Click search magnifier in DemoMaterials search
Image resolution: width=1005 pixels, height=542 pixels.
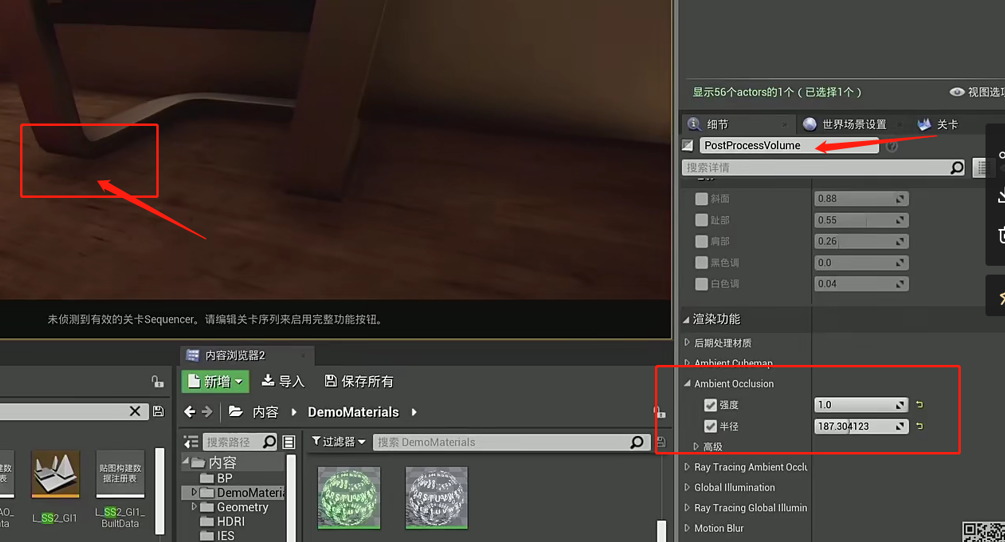(637, 442)
